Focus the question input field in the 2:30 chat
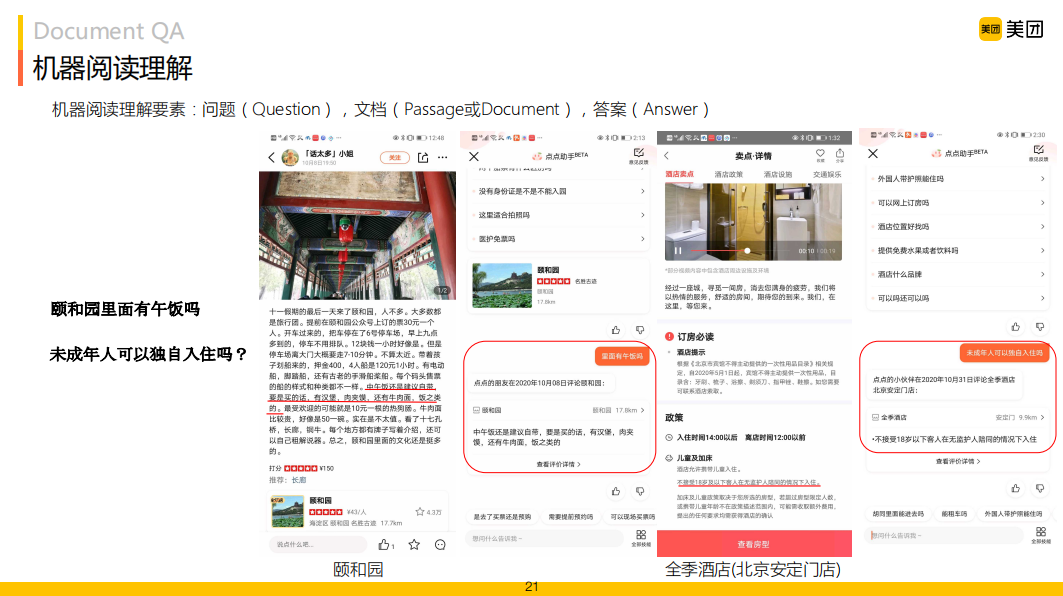Viewport: 1063px width, 596px height. click(944, 536)
